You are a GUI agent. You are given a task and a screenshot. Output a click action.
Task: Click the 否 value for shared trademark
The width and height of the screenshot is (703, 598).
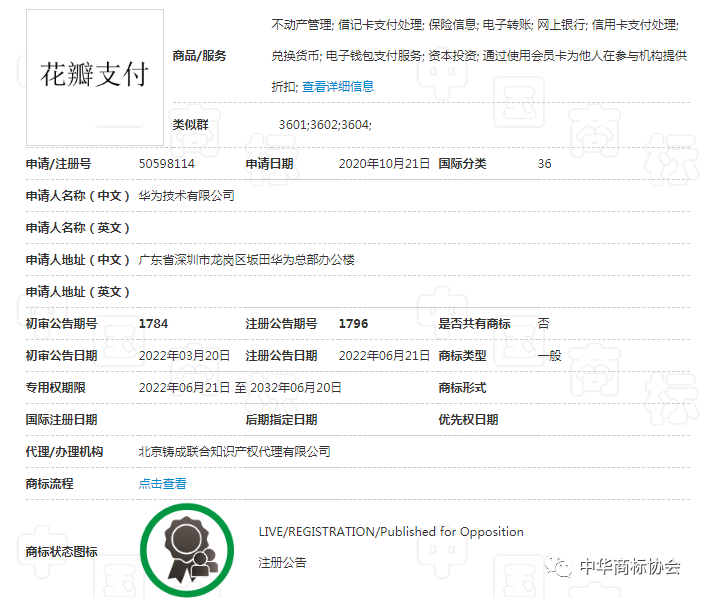(543, 324)
